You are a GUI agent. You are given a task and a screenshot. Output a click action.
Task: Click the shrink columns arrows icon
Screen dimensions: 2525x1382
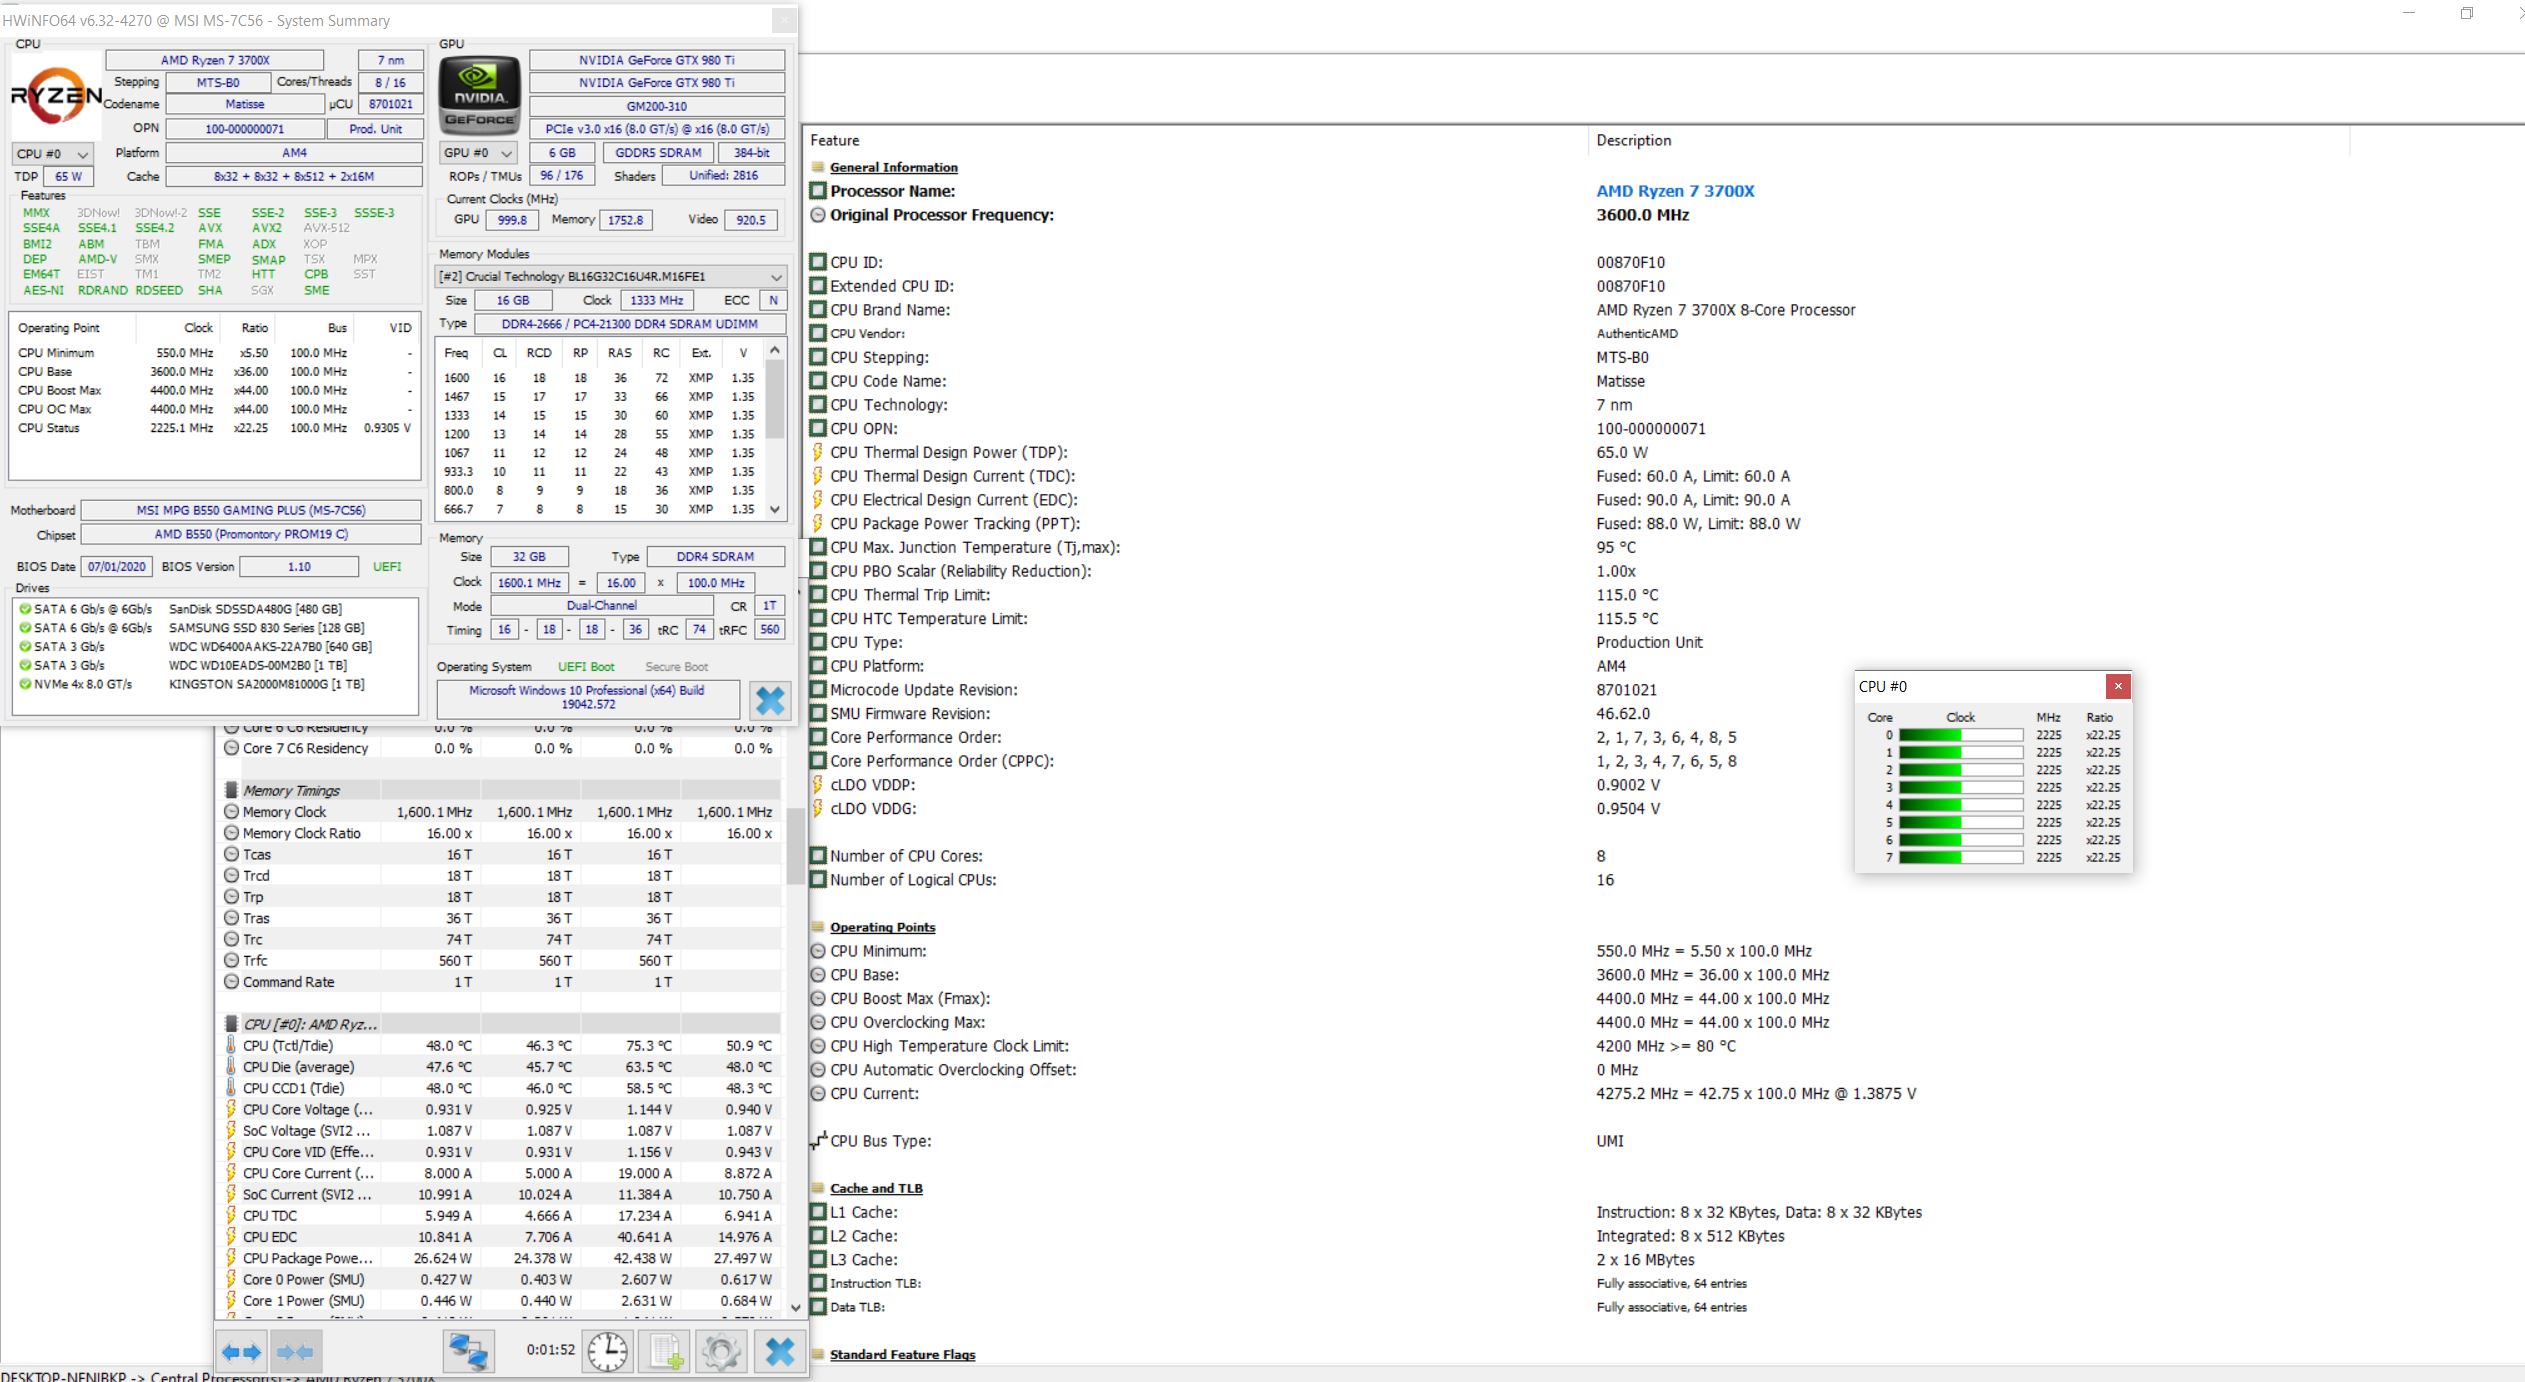click(296, 1353)
